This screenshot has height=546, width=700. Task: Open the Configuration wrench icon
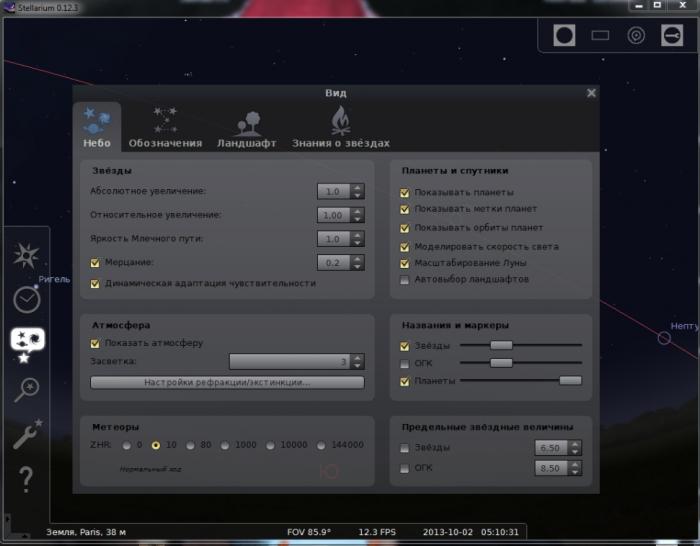pos(27,433)
